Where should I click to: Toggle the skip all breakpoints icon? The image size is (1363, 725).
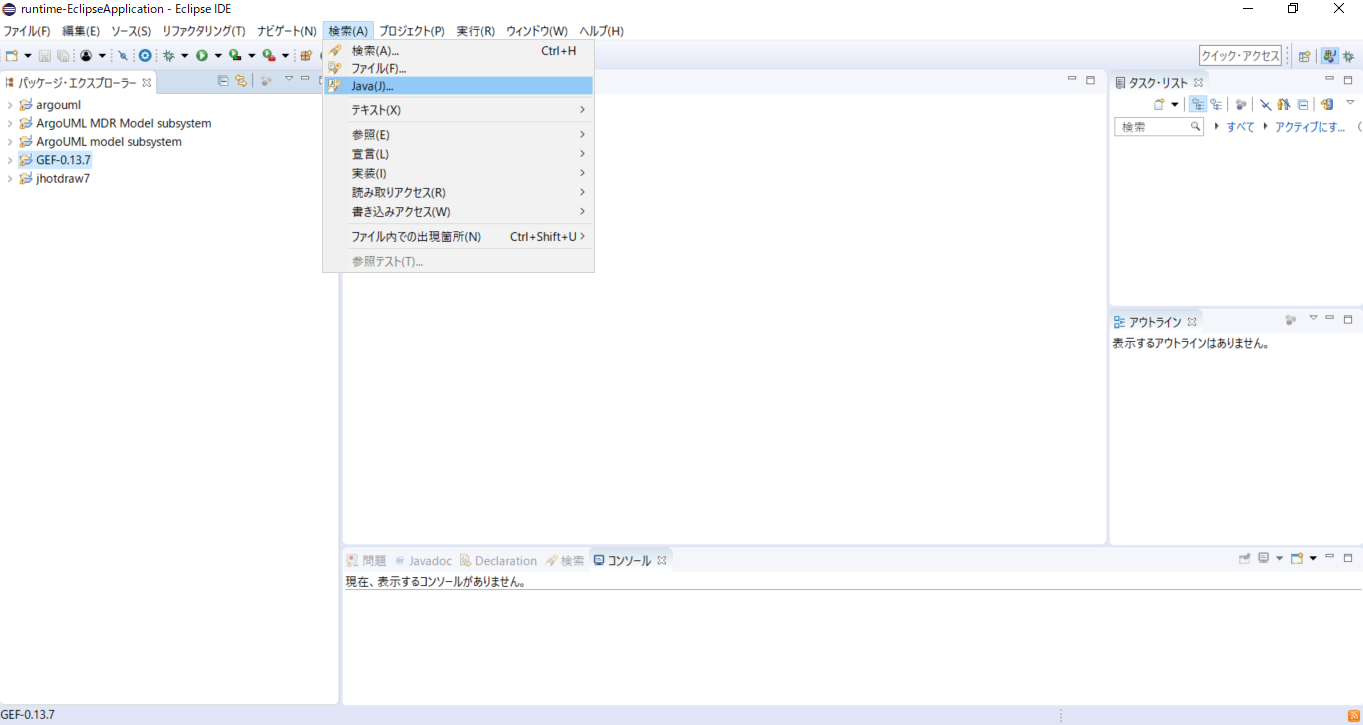pyautogui.click(x=123, y=56)
